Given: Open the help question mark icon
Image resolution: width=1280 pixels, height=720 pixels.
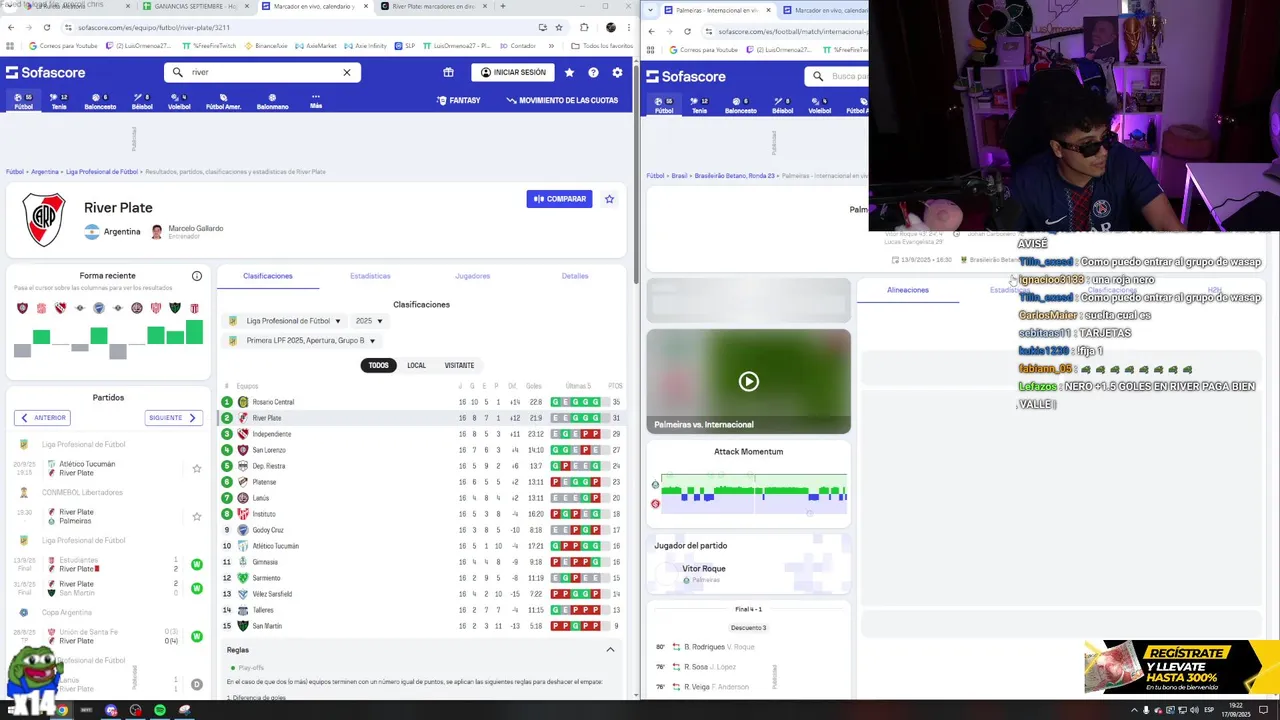Looking at the screenshot, I should pos(593,72).
